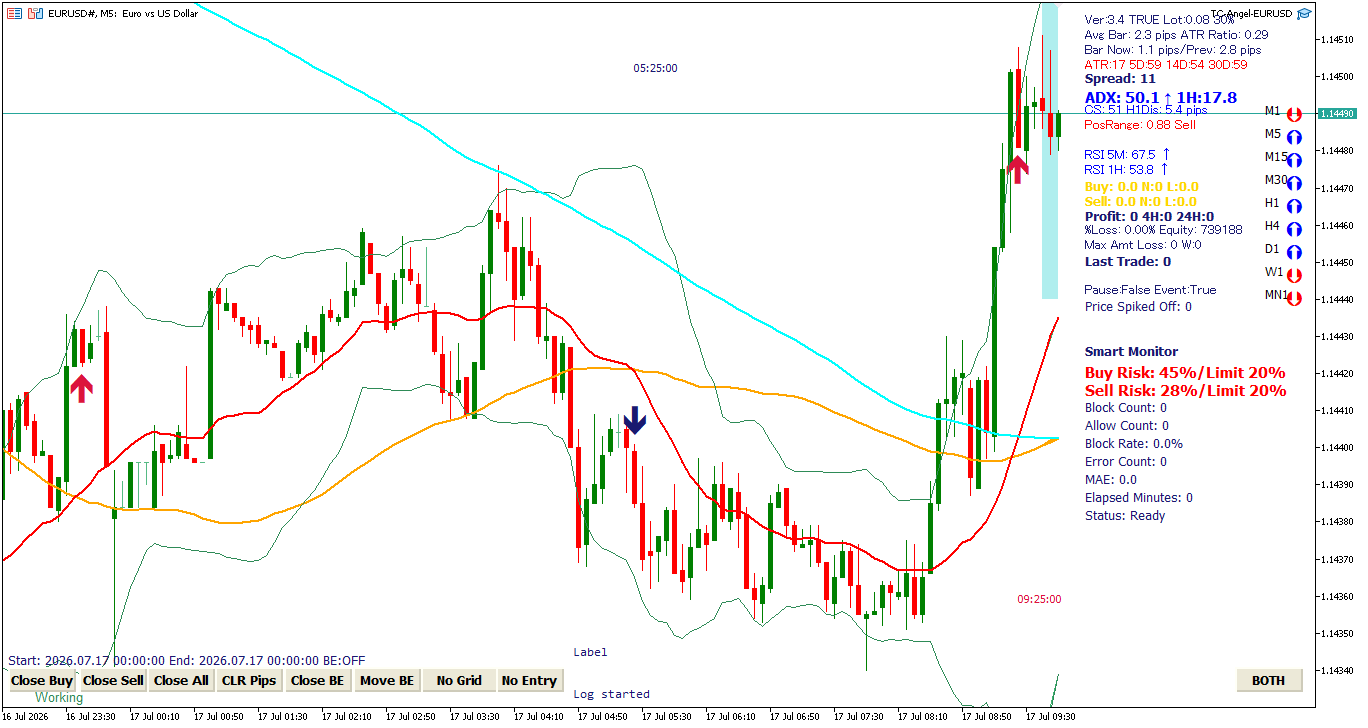Click the Close Sell button
The width and height of the screenshot is (1368, 728).
click(113, 681)
